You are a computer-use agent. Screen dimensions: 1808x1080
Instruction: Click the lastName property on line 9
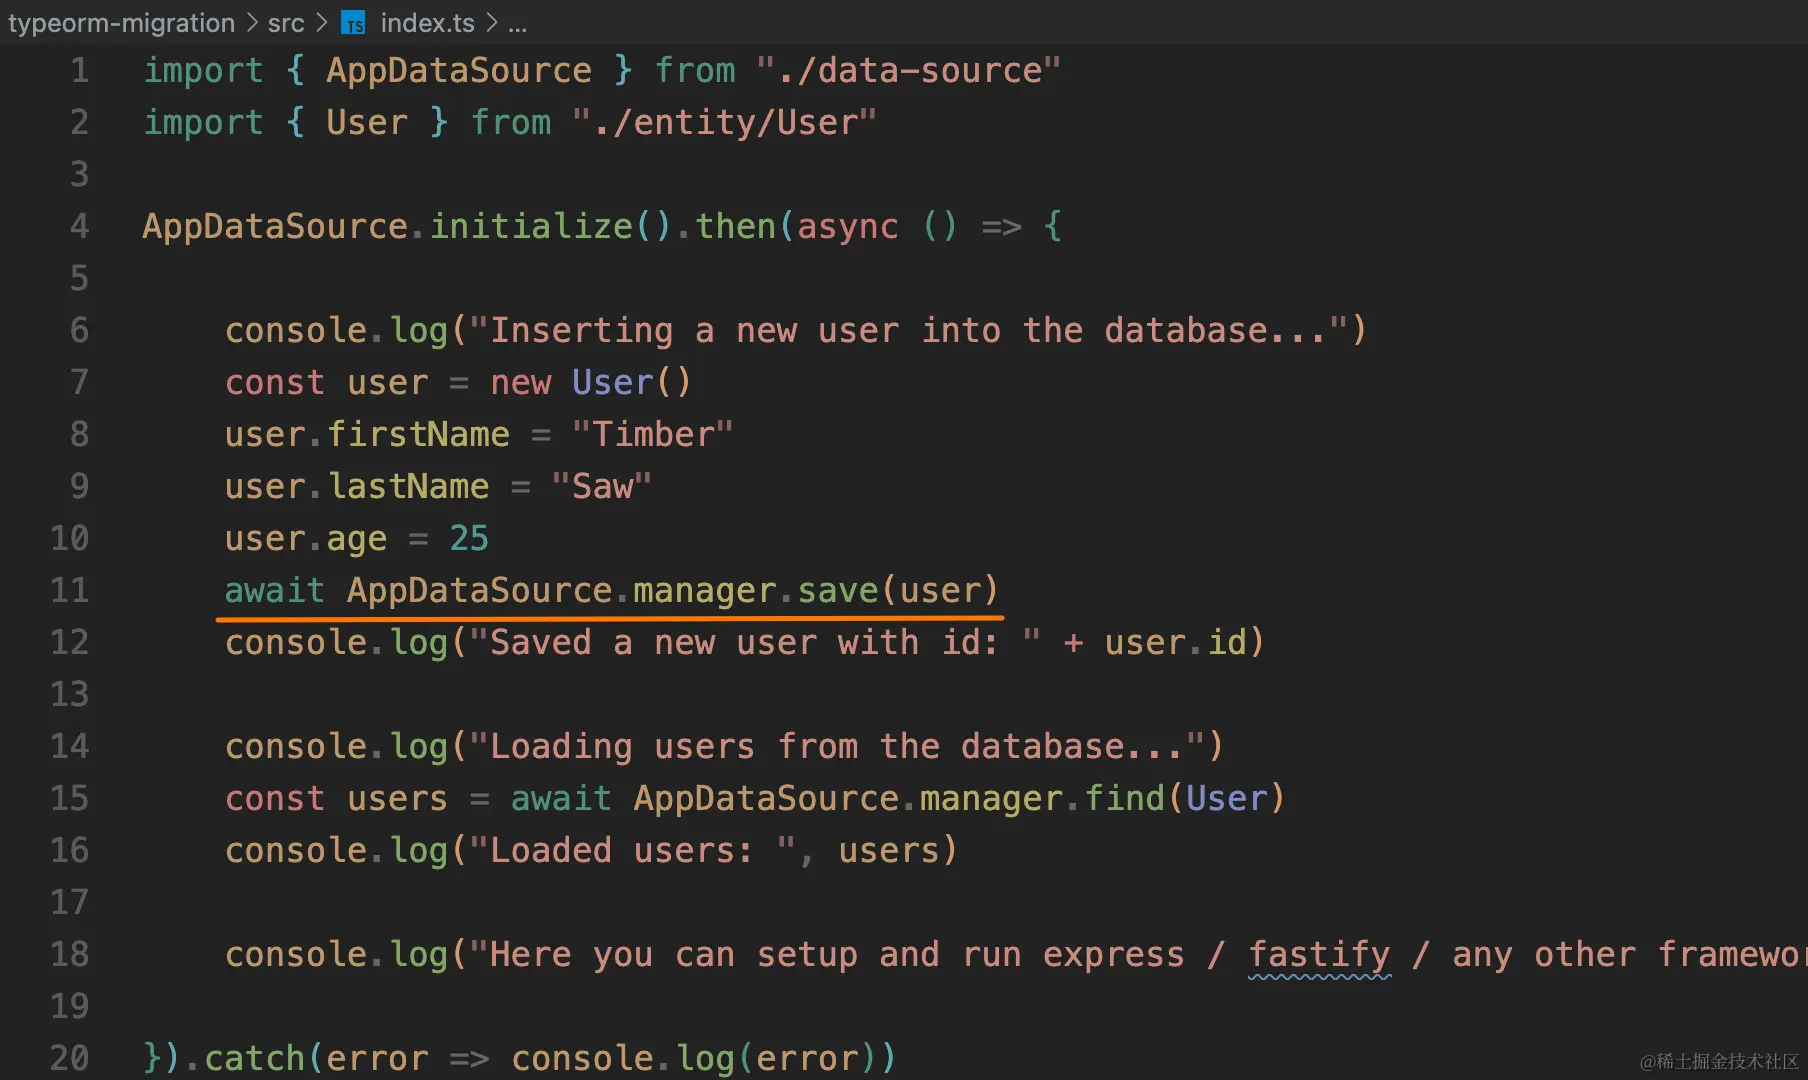(409, 486)
